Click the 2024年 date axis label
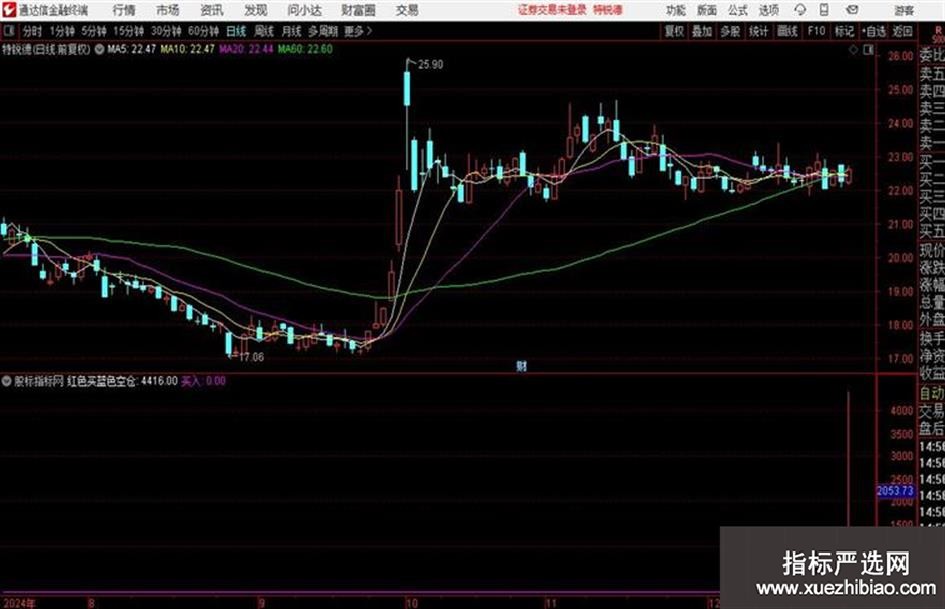 (x=19, y=603)
